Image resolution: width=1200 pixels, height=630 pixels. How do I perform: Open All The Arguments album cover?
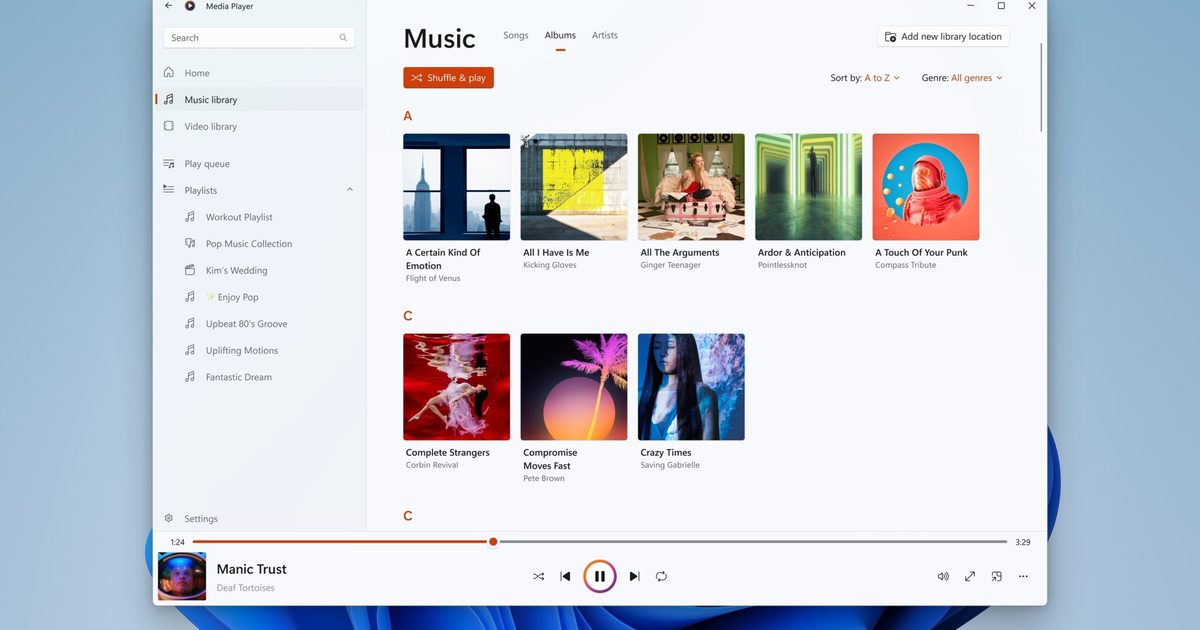(x=691, y=187)
